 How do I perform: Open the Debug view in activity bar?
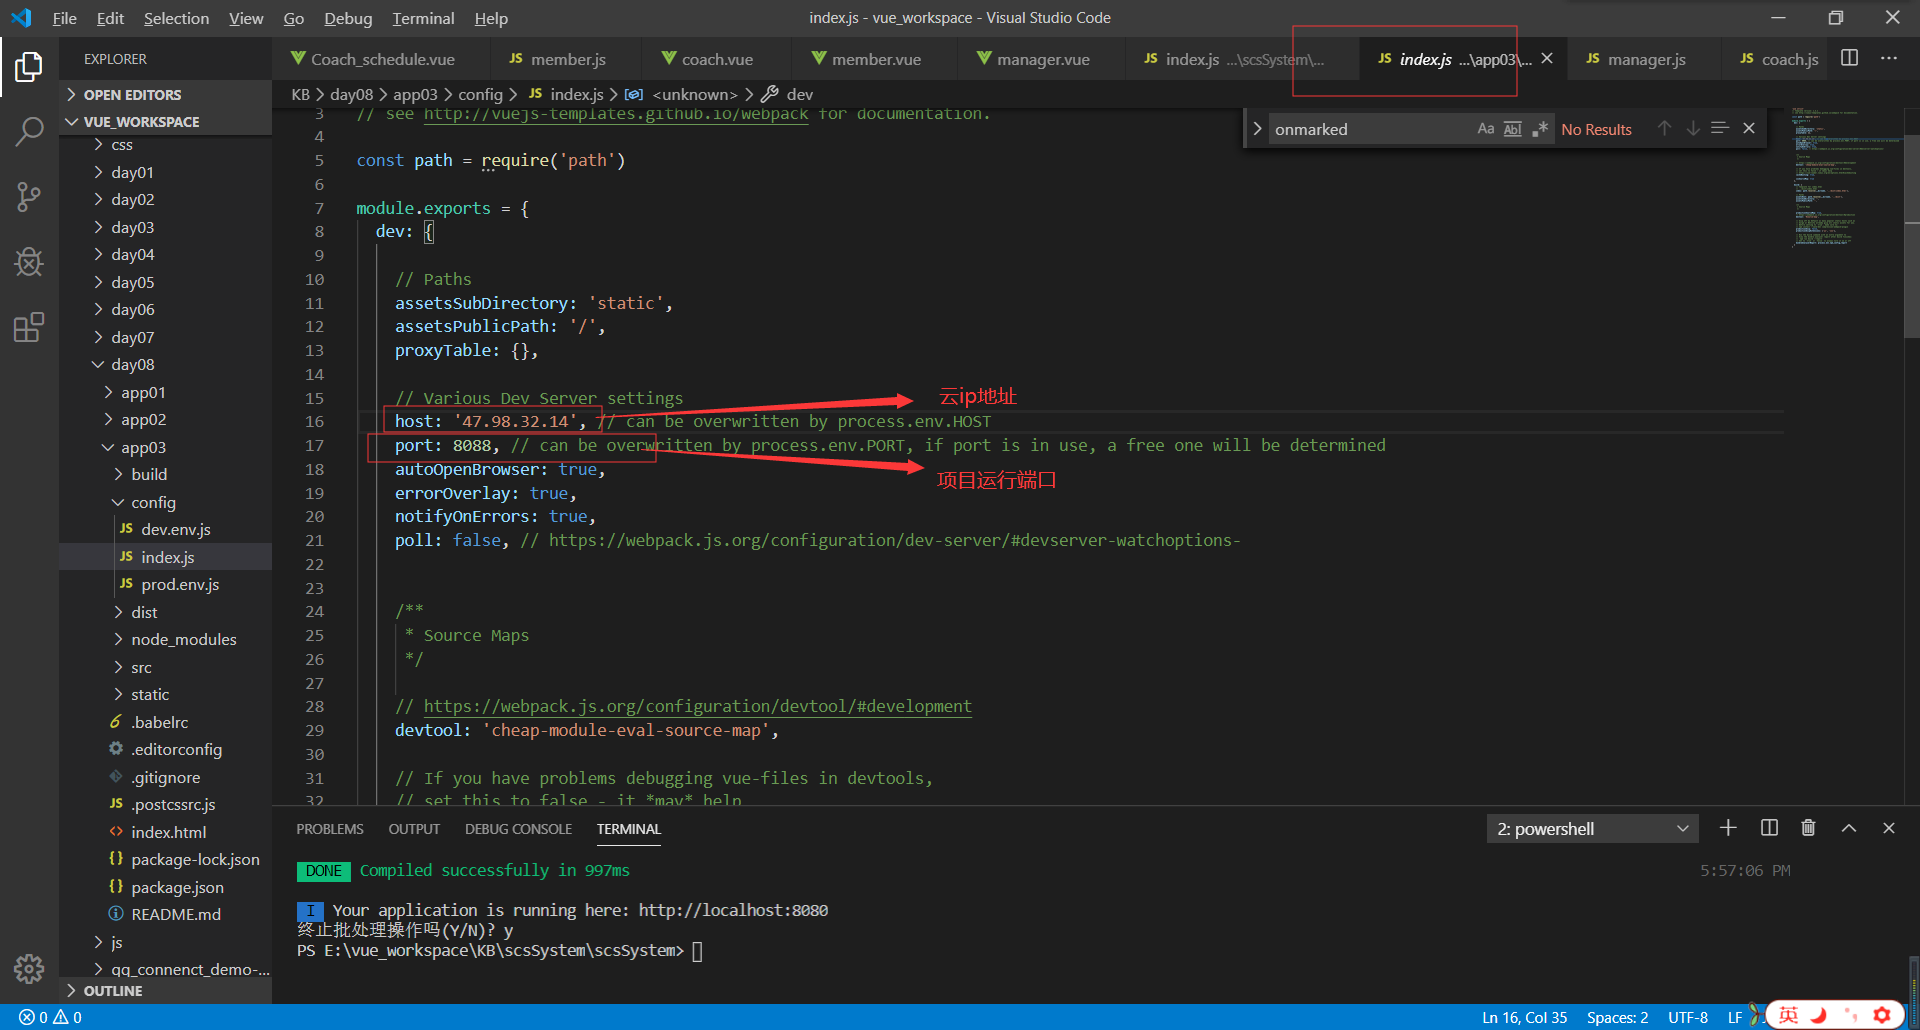pyautogui.click(x=29, y=262)
